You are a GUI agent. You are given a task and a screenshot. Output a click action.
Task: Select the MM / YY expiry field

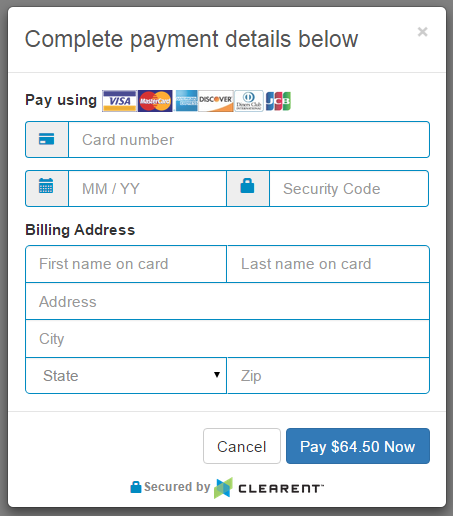click(x=147, y=189)
